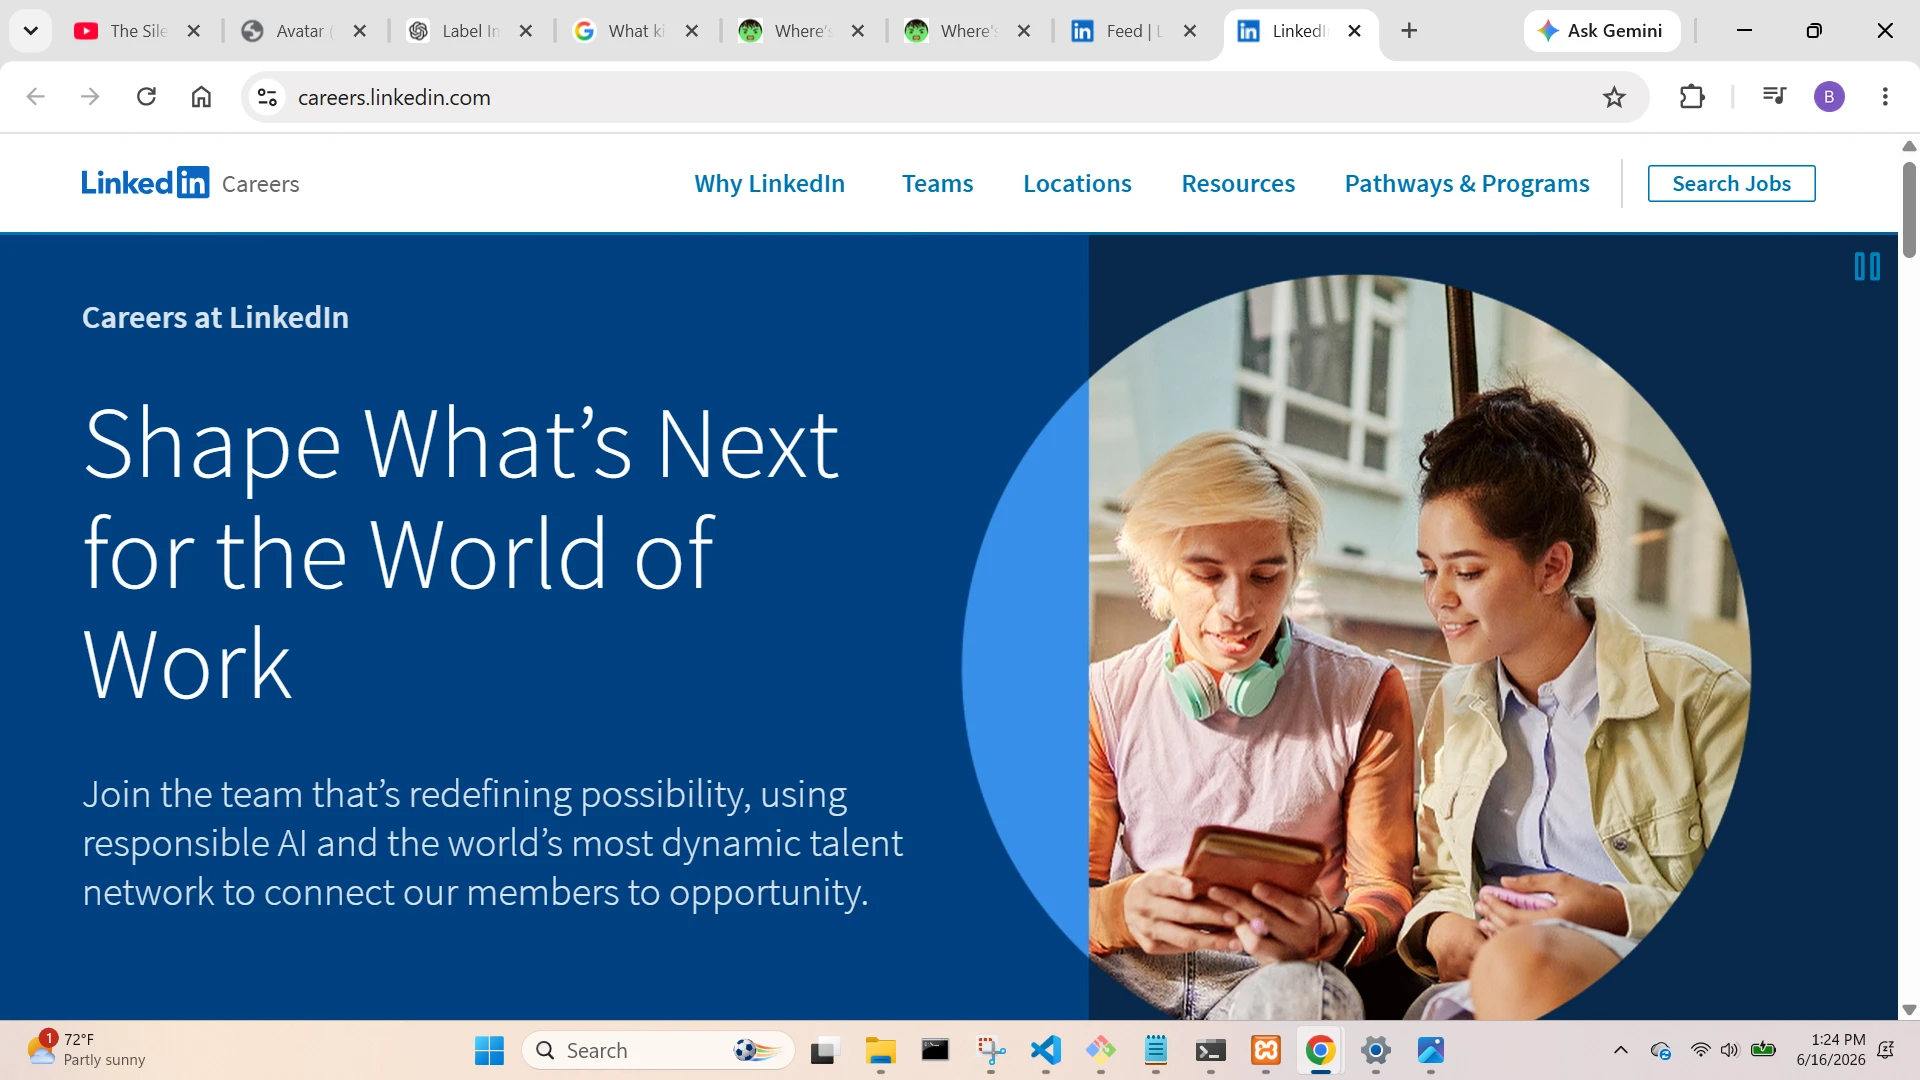Navigate back to previous page
Viewport: 1920px width, 1080px height.
click(x=35, y=97)
